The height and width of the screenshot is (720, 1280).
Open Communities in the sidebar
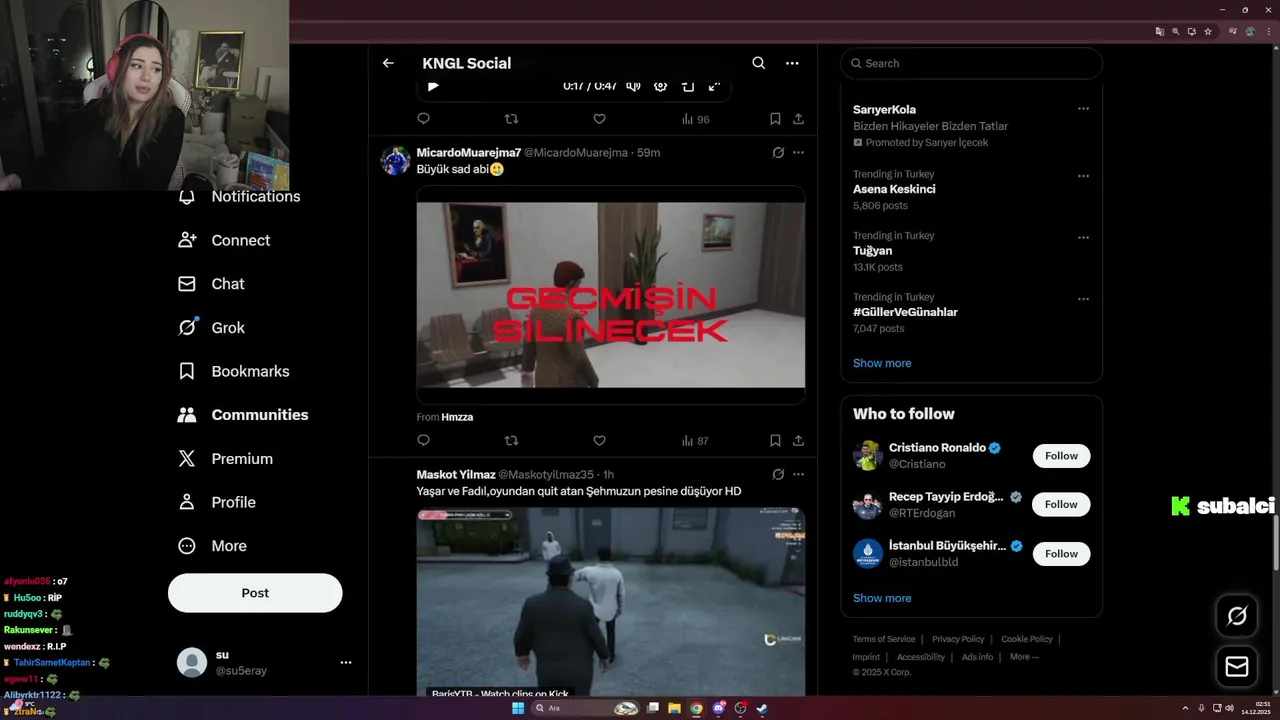[x=243, y=415]
